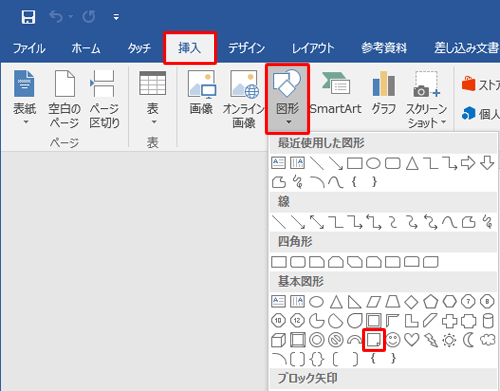Select the decagon shape labeled 10

pos(278,321)
